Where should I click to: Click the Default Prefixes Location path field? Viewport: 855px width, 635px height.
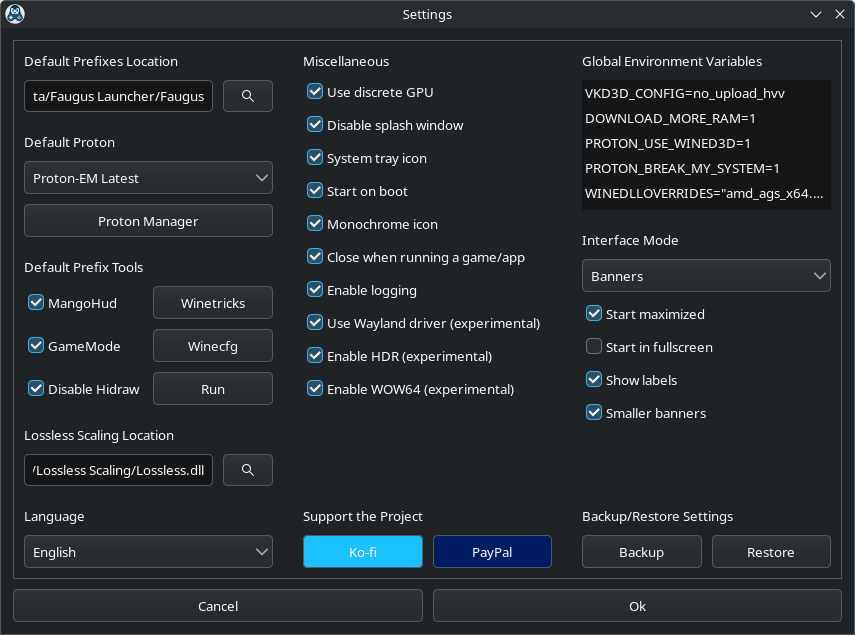[118, 96]
